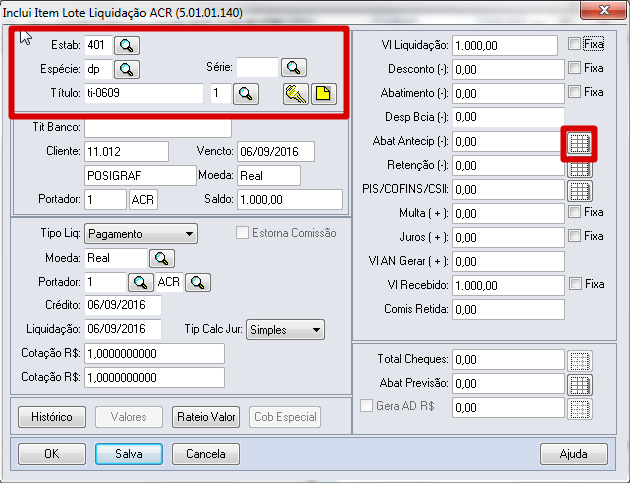This screenshot has height=483, width=630.
Task: Click the Rateio Valor button
Action: (206, 417)
